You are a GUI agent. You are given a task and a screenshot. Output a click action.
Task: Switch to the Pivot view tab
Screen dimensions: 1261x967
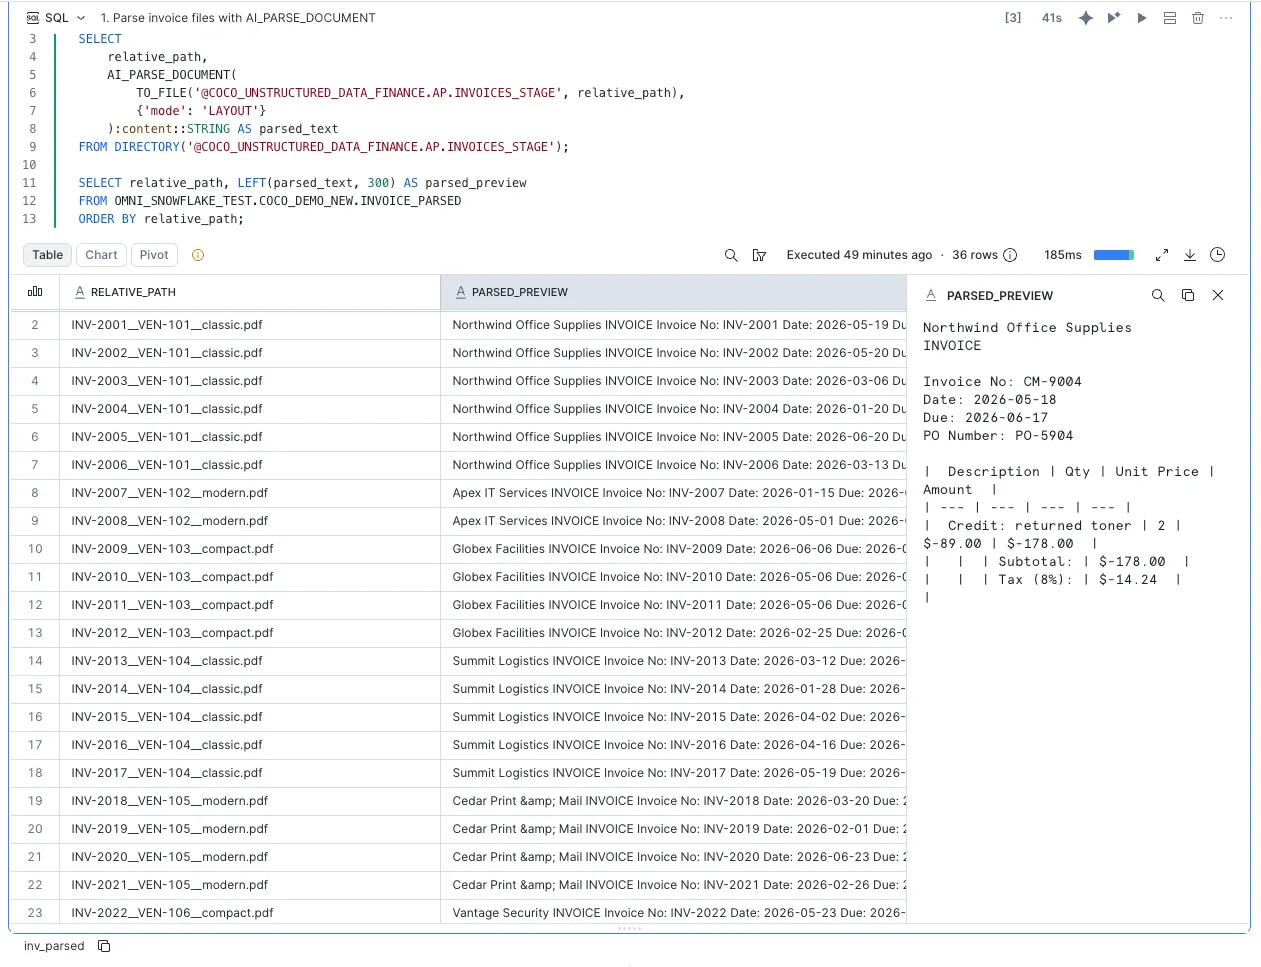click(154, 255)
